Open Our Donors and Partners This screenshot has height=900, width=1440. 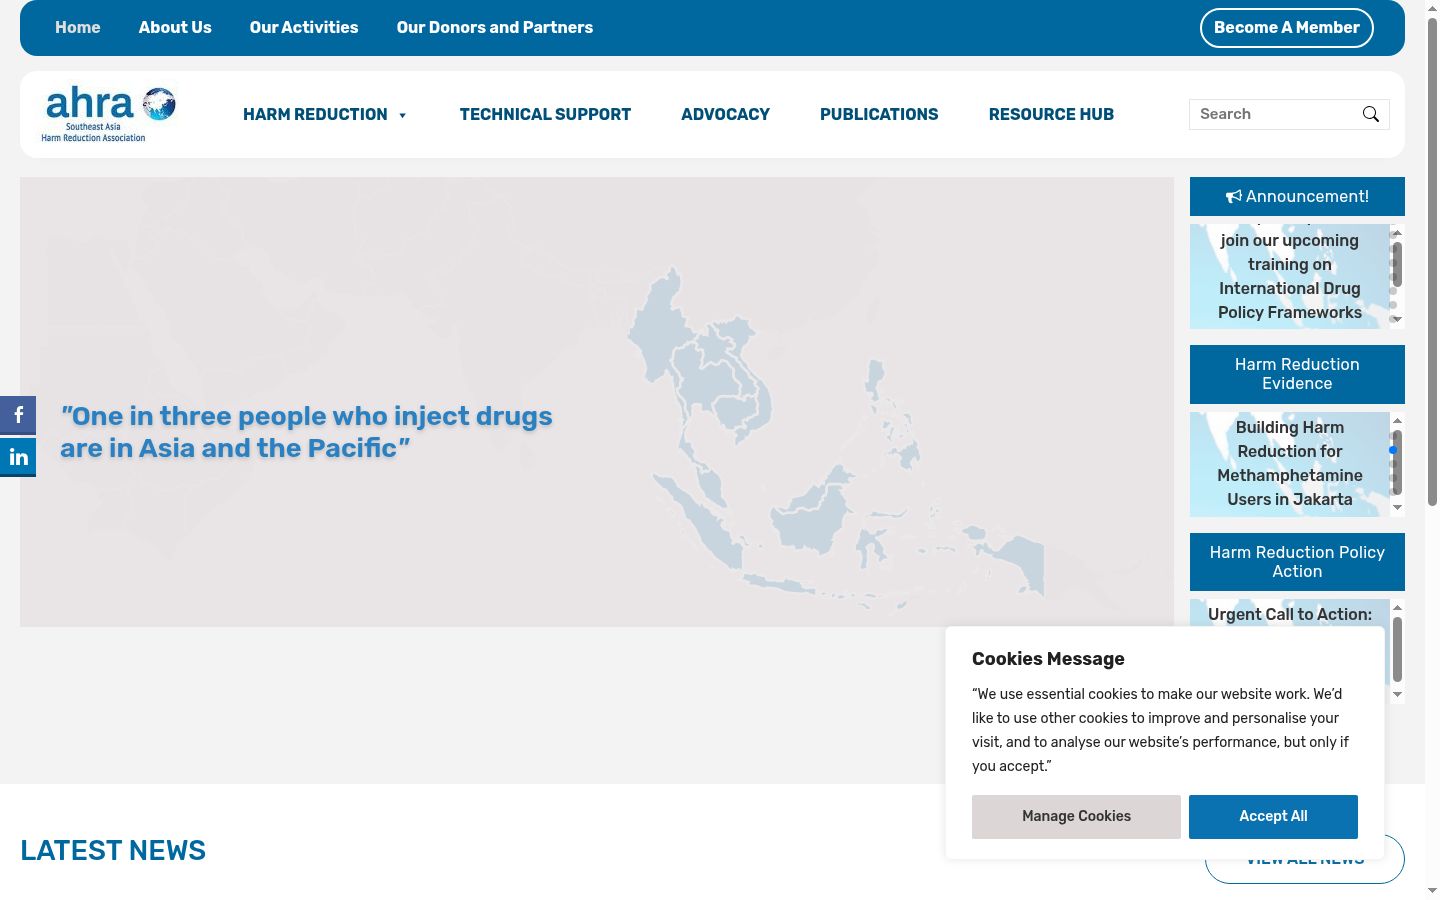(495, 28)
